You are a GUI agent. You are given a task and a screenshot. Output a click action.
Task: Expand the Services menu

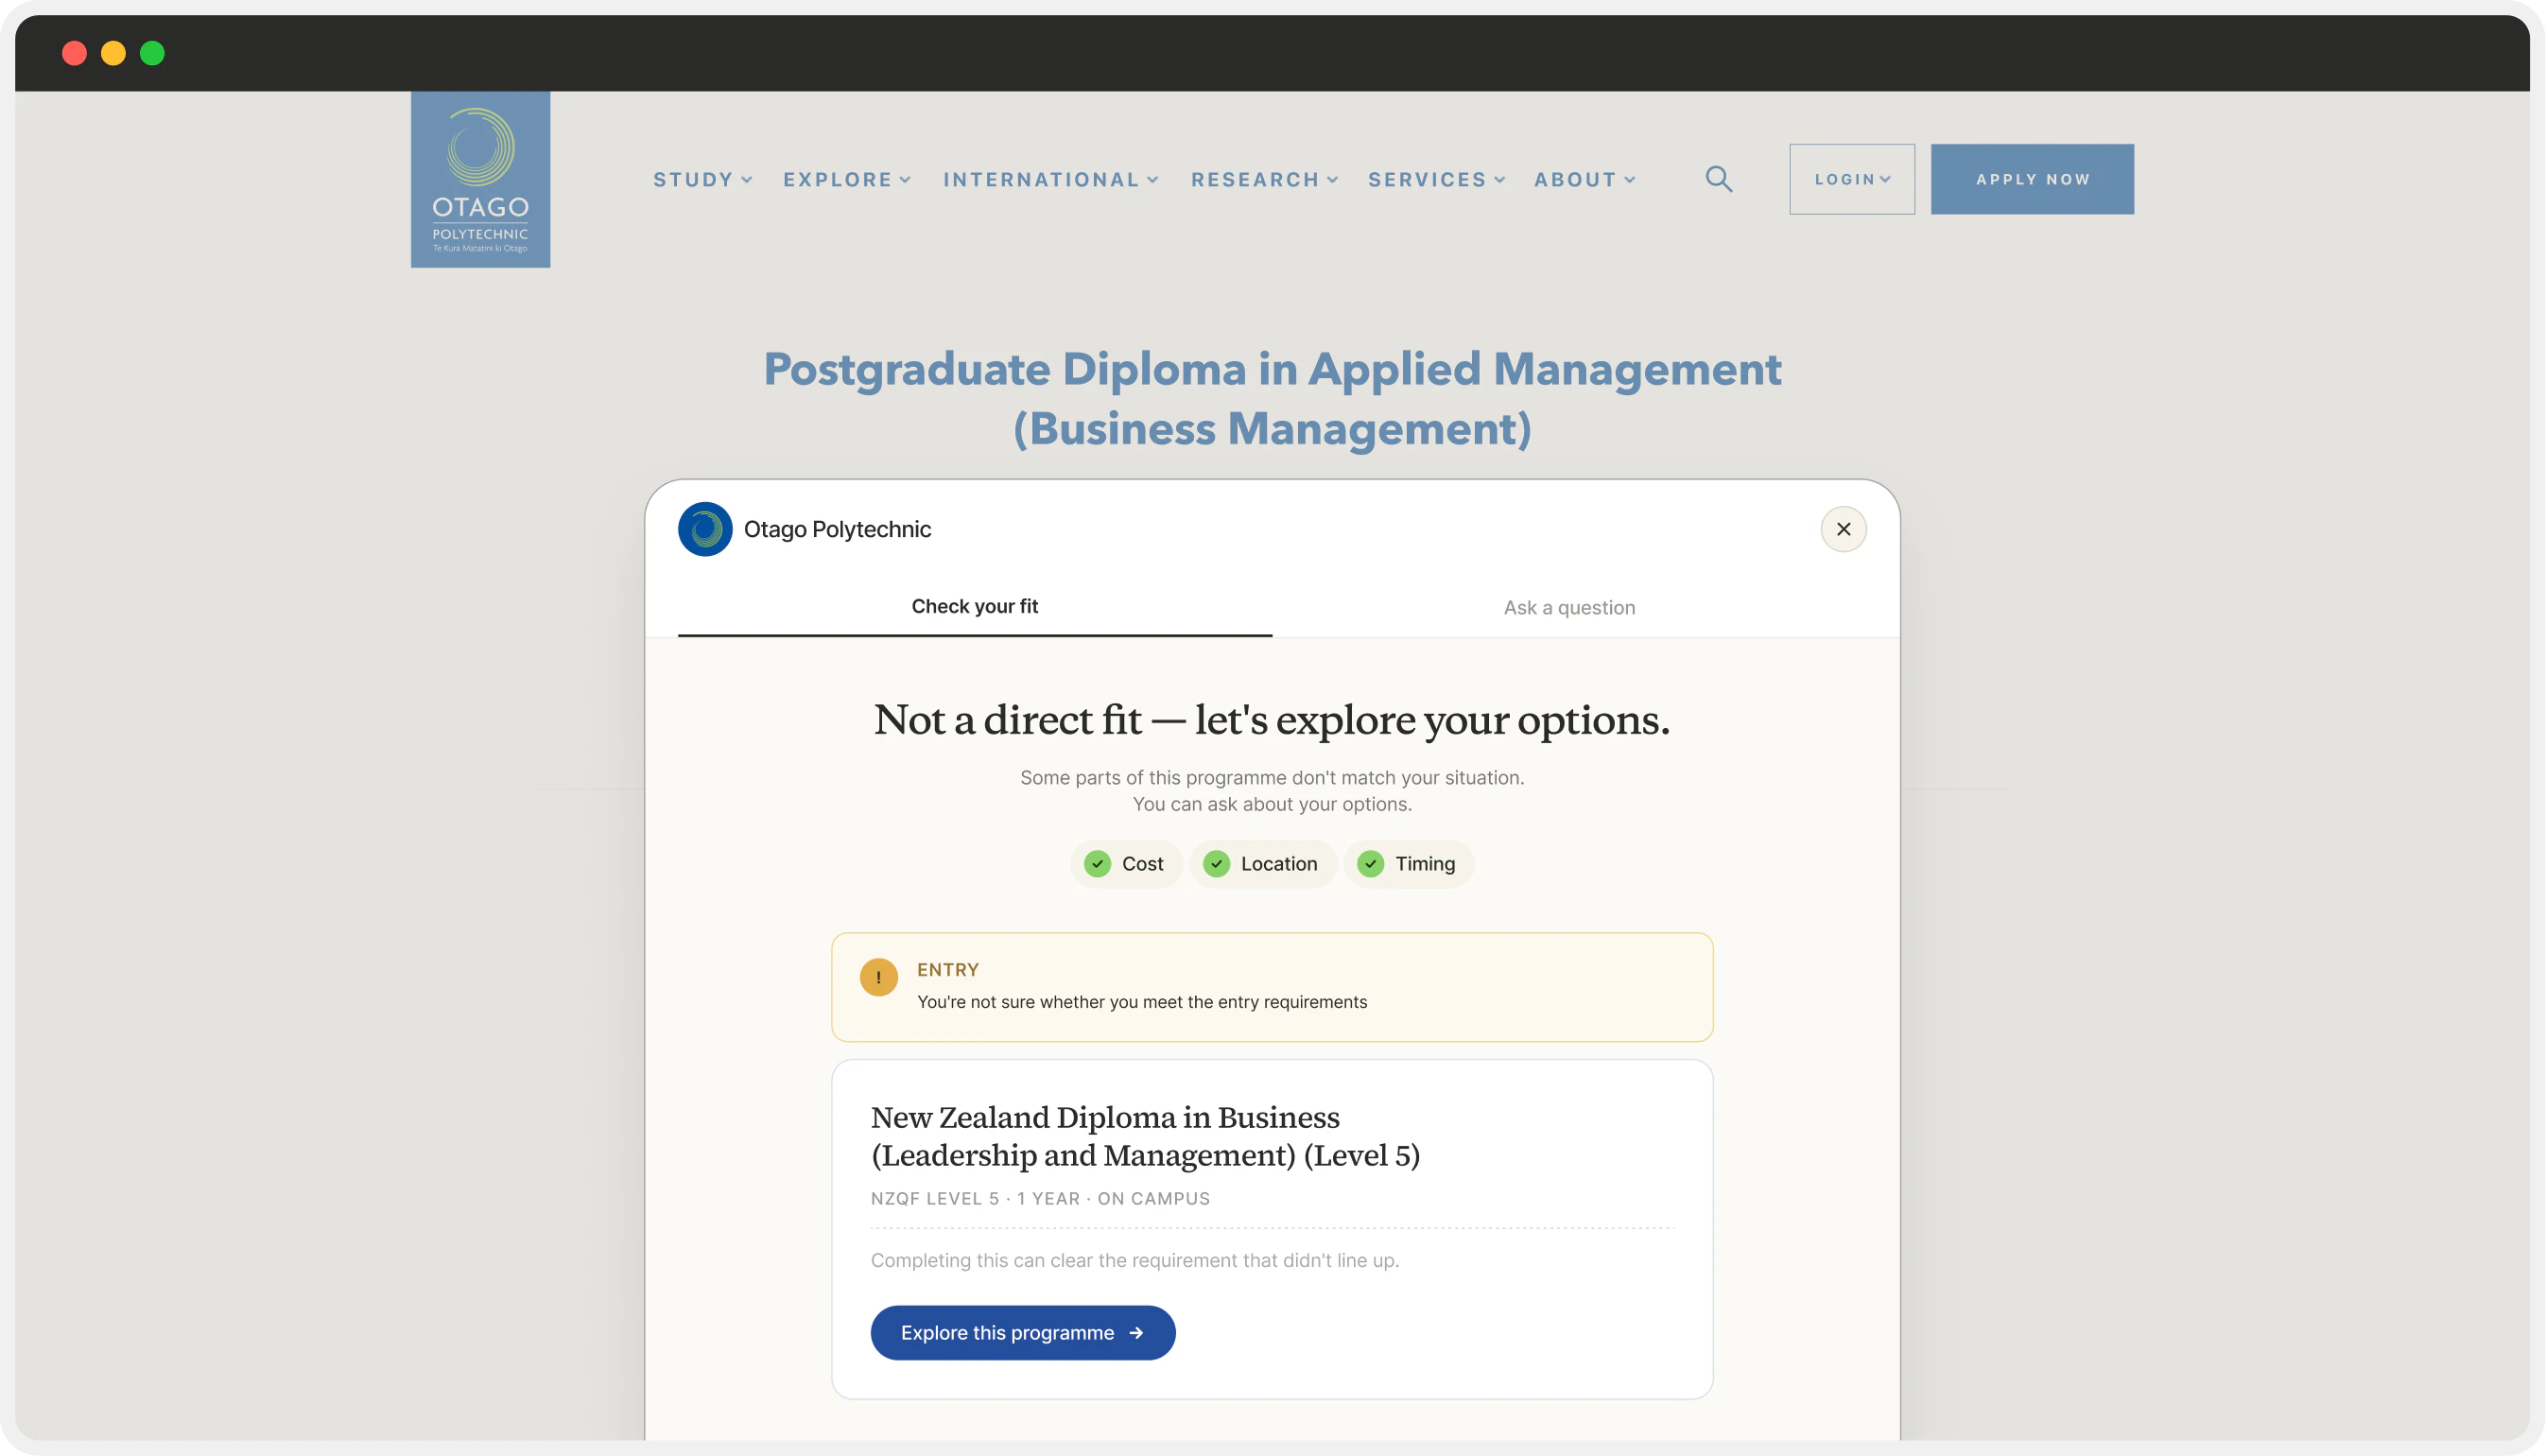point(1436,180)
